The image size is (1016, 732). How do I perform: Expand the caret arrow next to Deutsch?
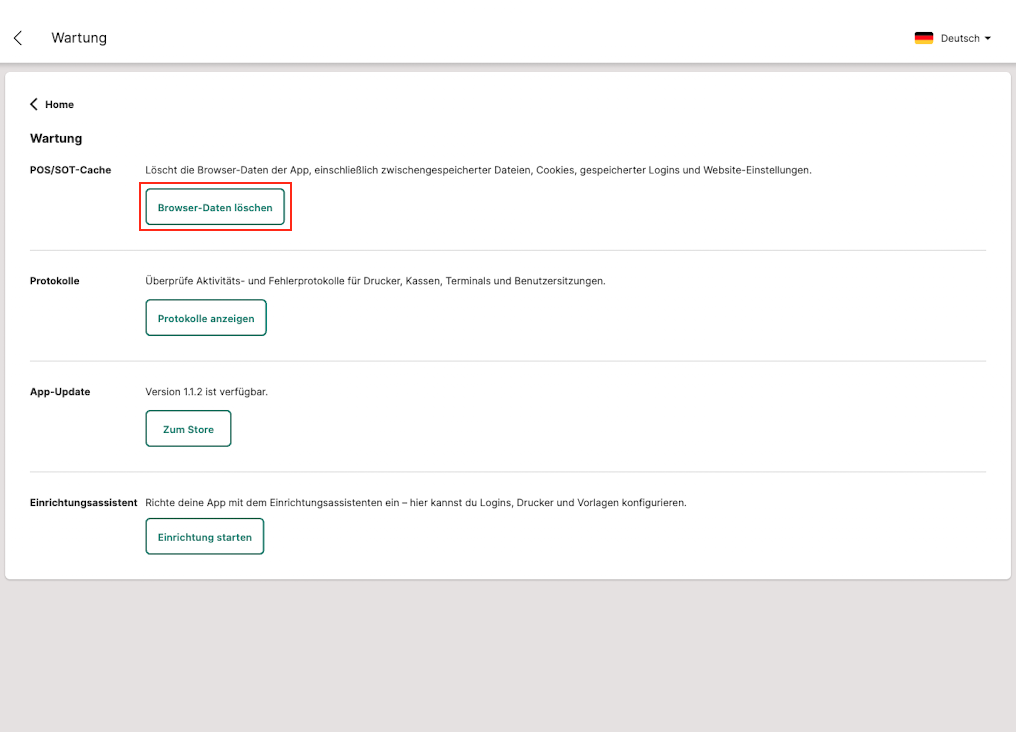(x=988, y=38)
